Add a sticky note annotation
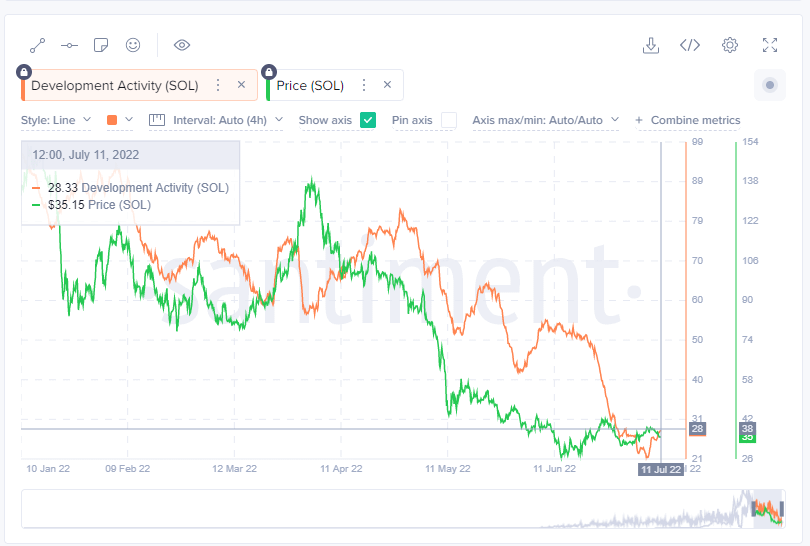The height and width of the screenshot is (546, 810). pos(101,45)
